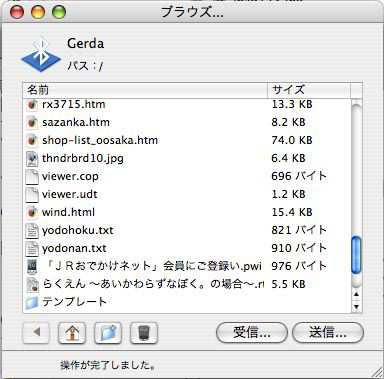Select file name yodohoku.txt

click(78, 230)
